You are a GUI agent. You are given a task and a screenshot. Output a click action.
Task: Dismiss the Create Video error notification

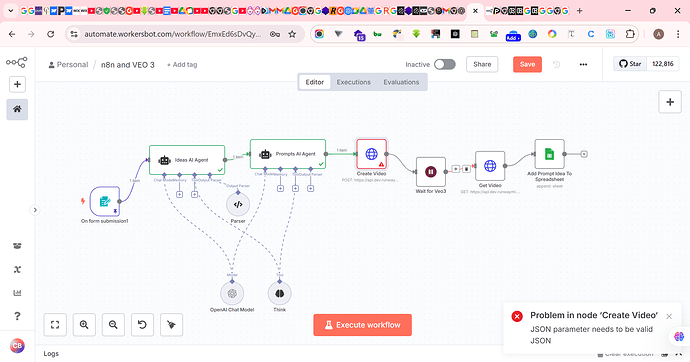pos(669,316)
